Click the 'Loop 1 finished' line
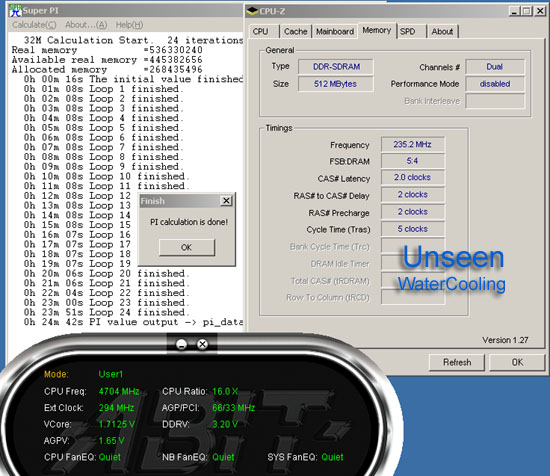 [104, 89]
